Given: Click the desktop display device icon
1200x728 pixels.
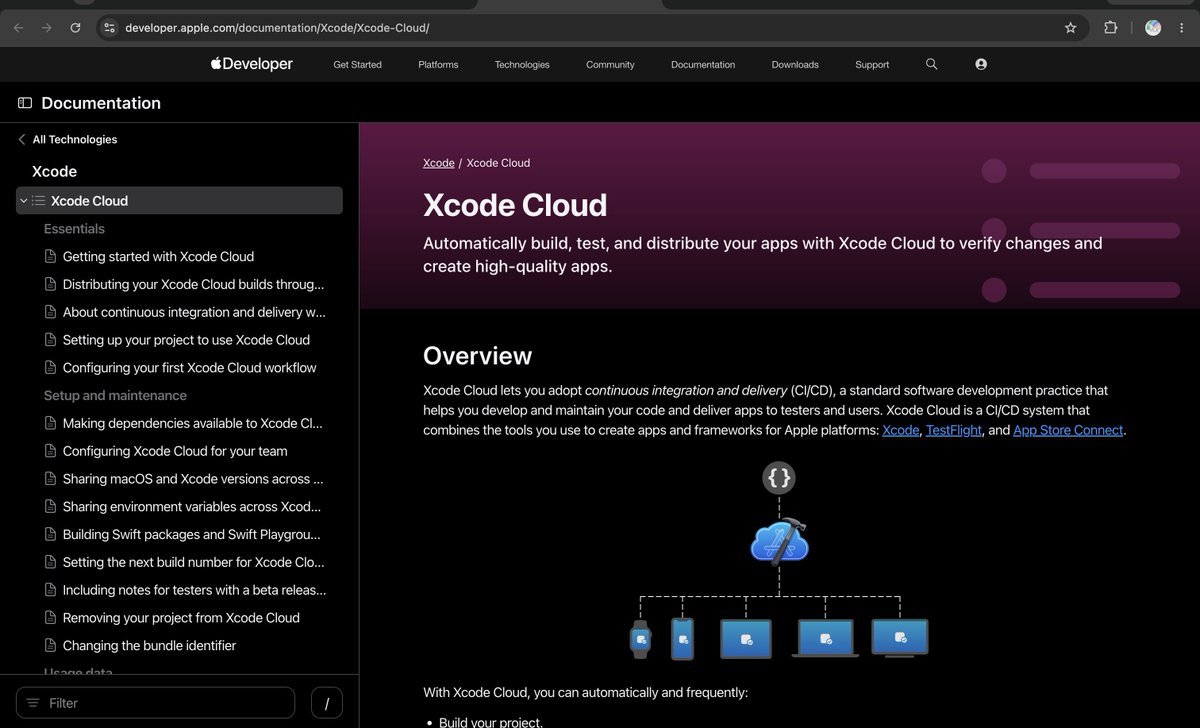Looking at the screenshot, I should pos(900,638).
